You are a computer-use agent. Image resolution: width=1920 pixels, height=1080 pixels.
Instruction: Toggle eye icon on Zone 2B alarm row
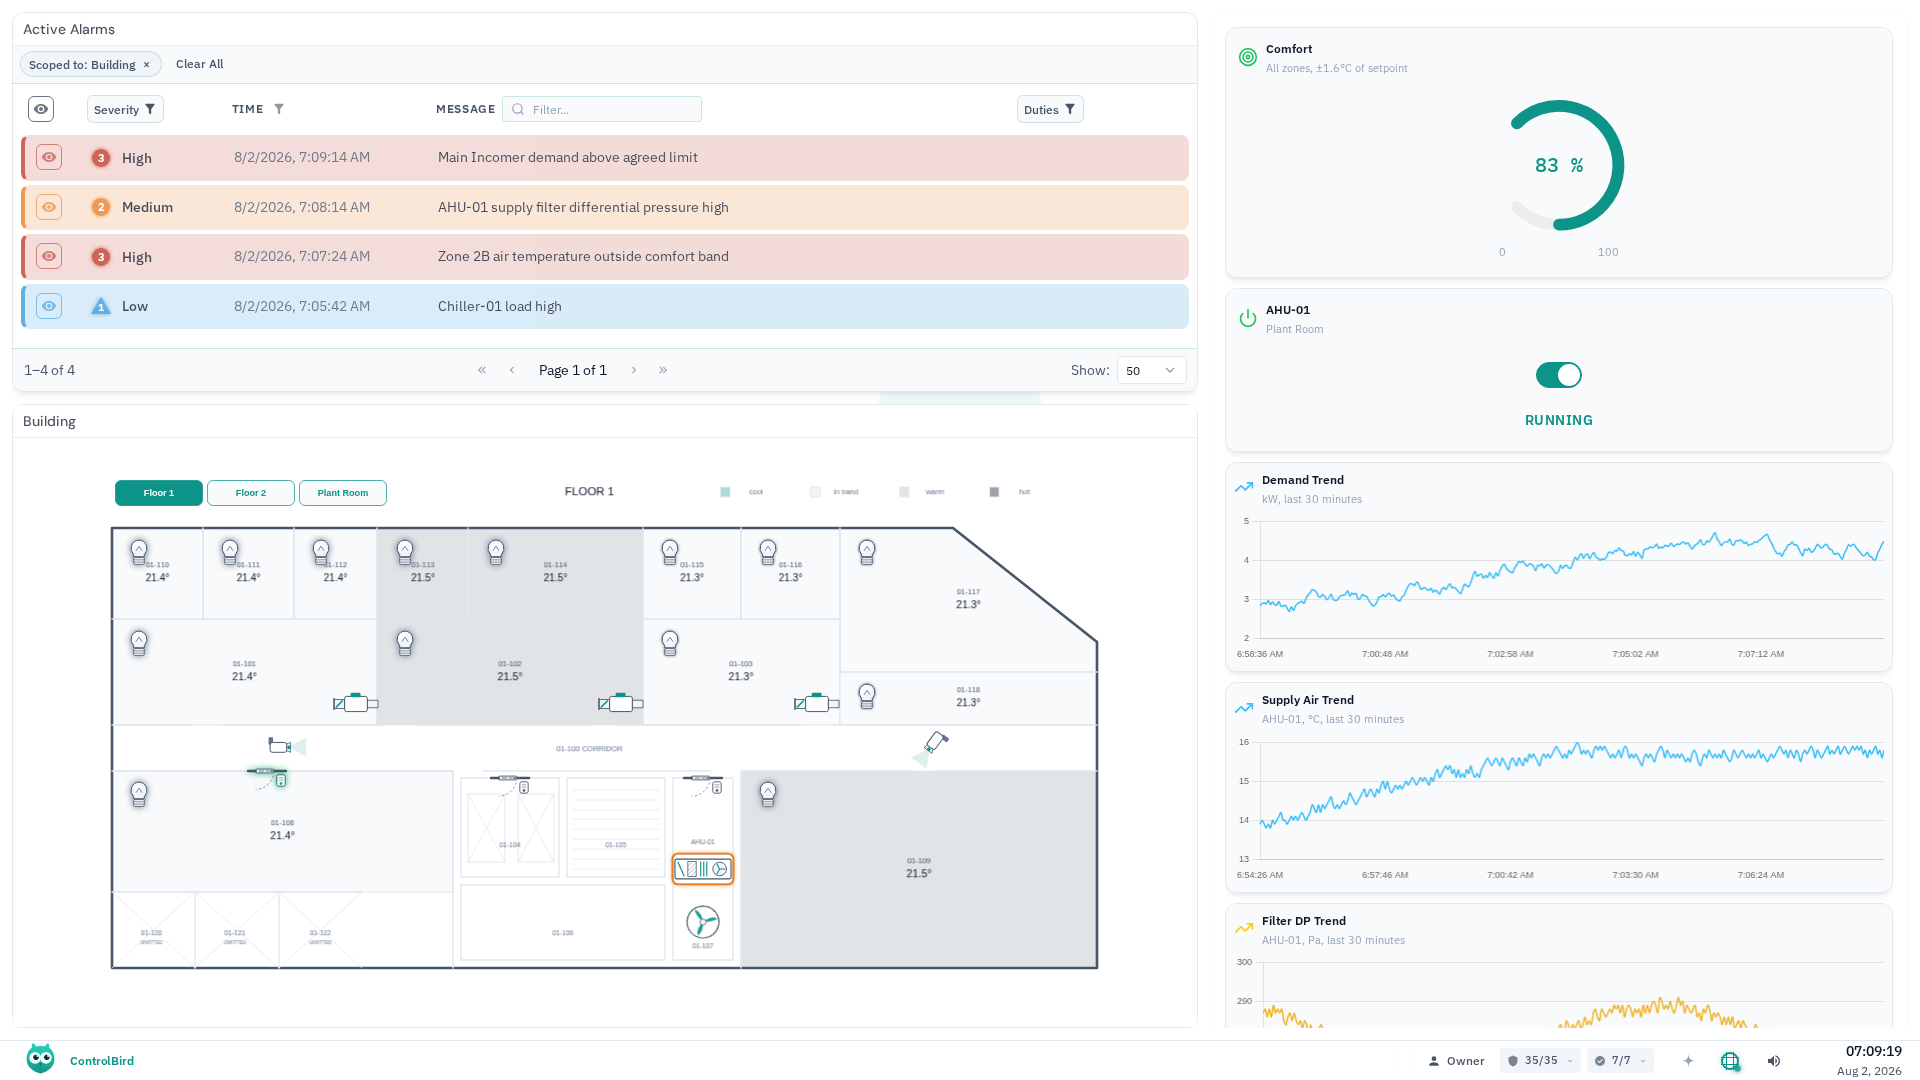tap(49, 256)
